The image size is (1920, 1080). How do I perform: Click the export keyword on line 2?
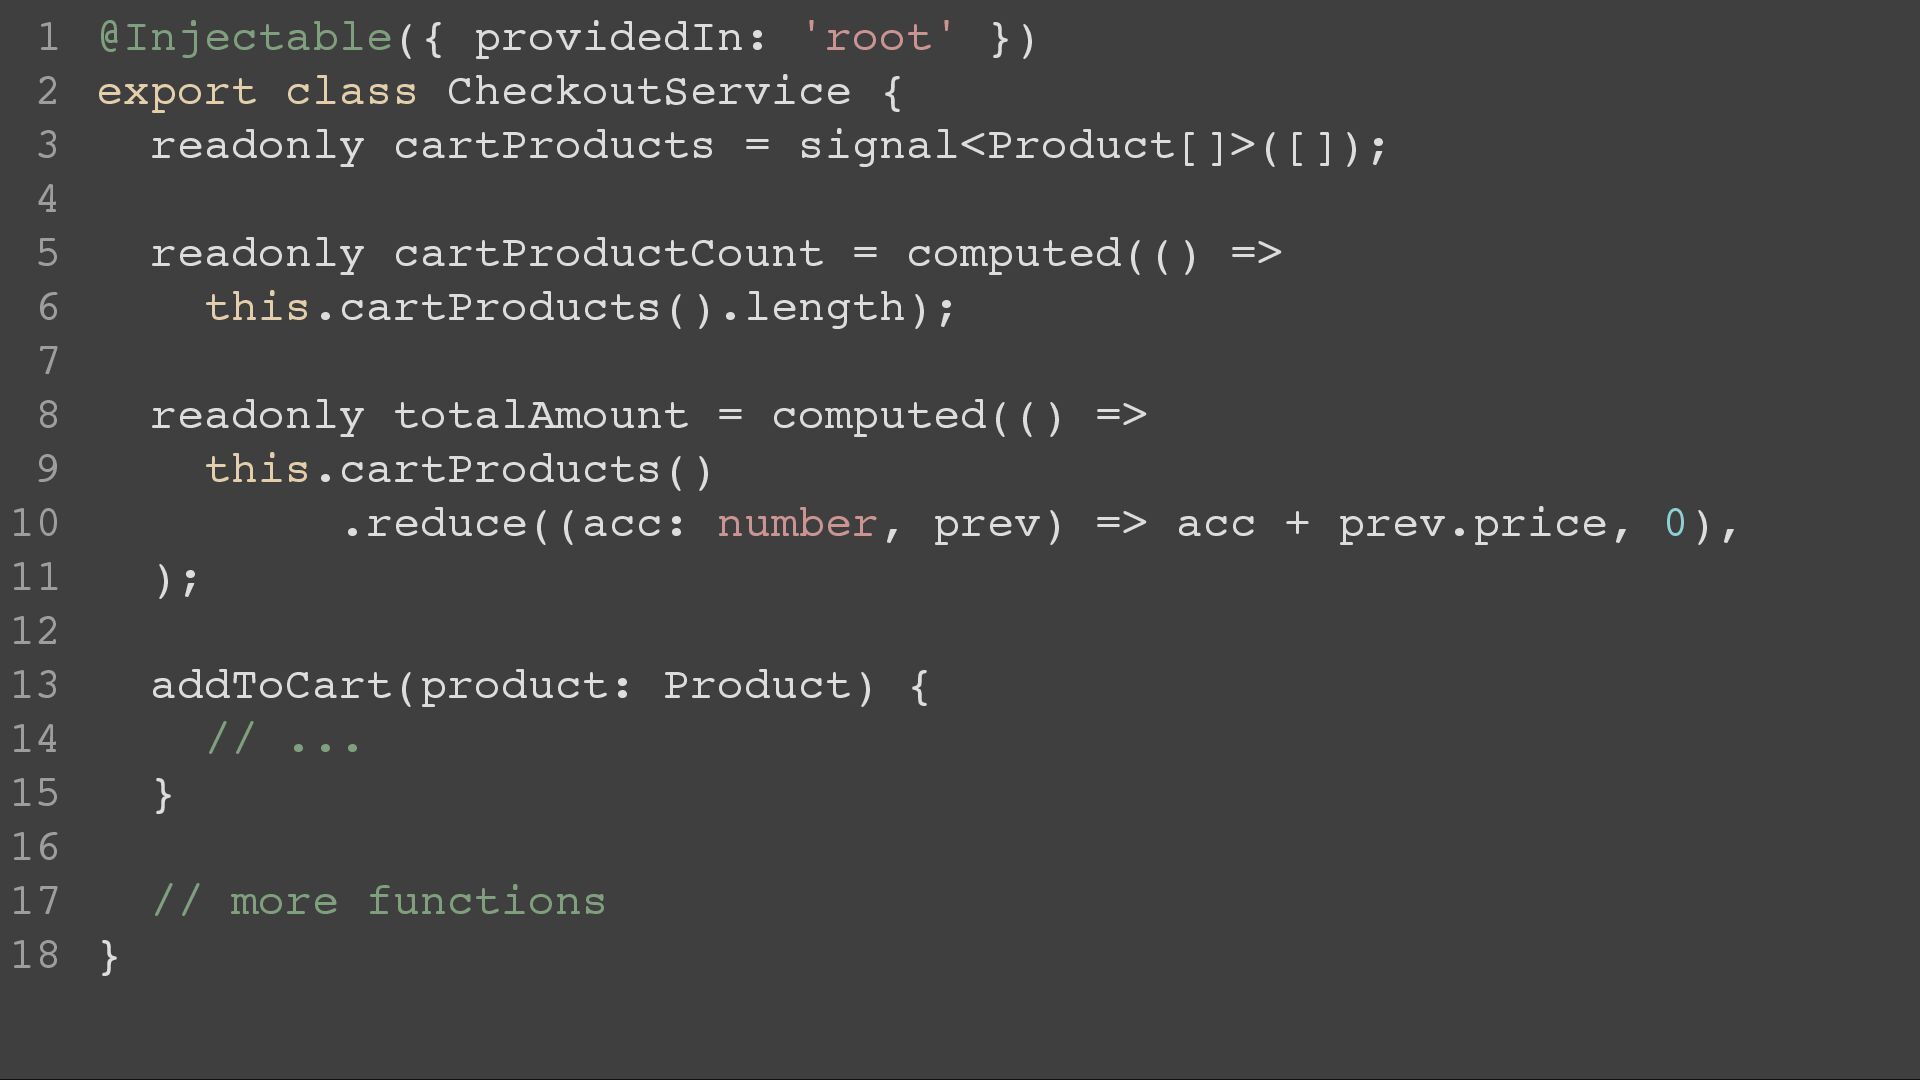(177, 93)
